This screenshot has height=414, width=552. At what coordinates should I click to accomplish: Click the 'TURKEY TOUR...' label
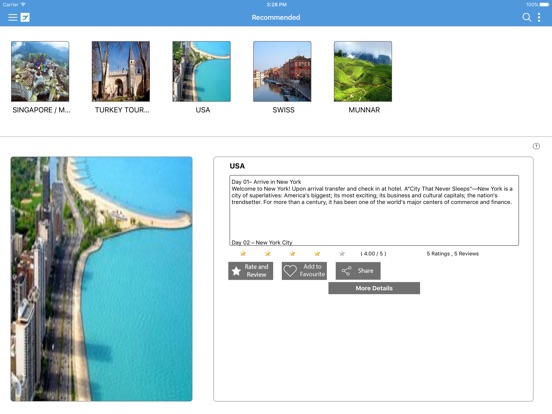click(x=122, y=110)
